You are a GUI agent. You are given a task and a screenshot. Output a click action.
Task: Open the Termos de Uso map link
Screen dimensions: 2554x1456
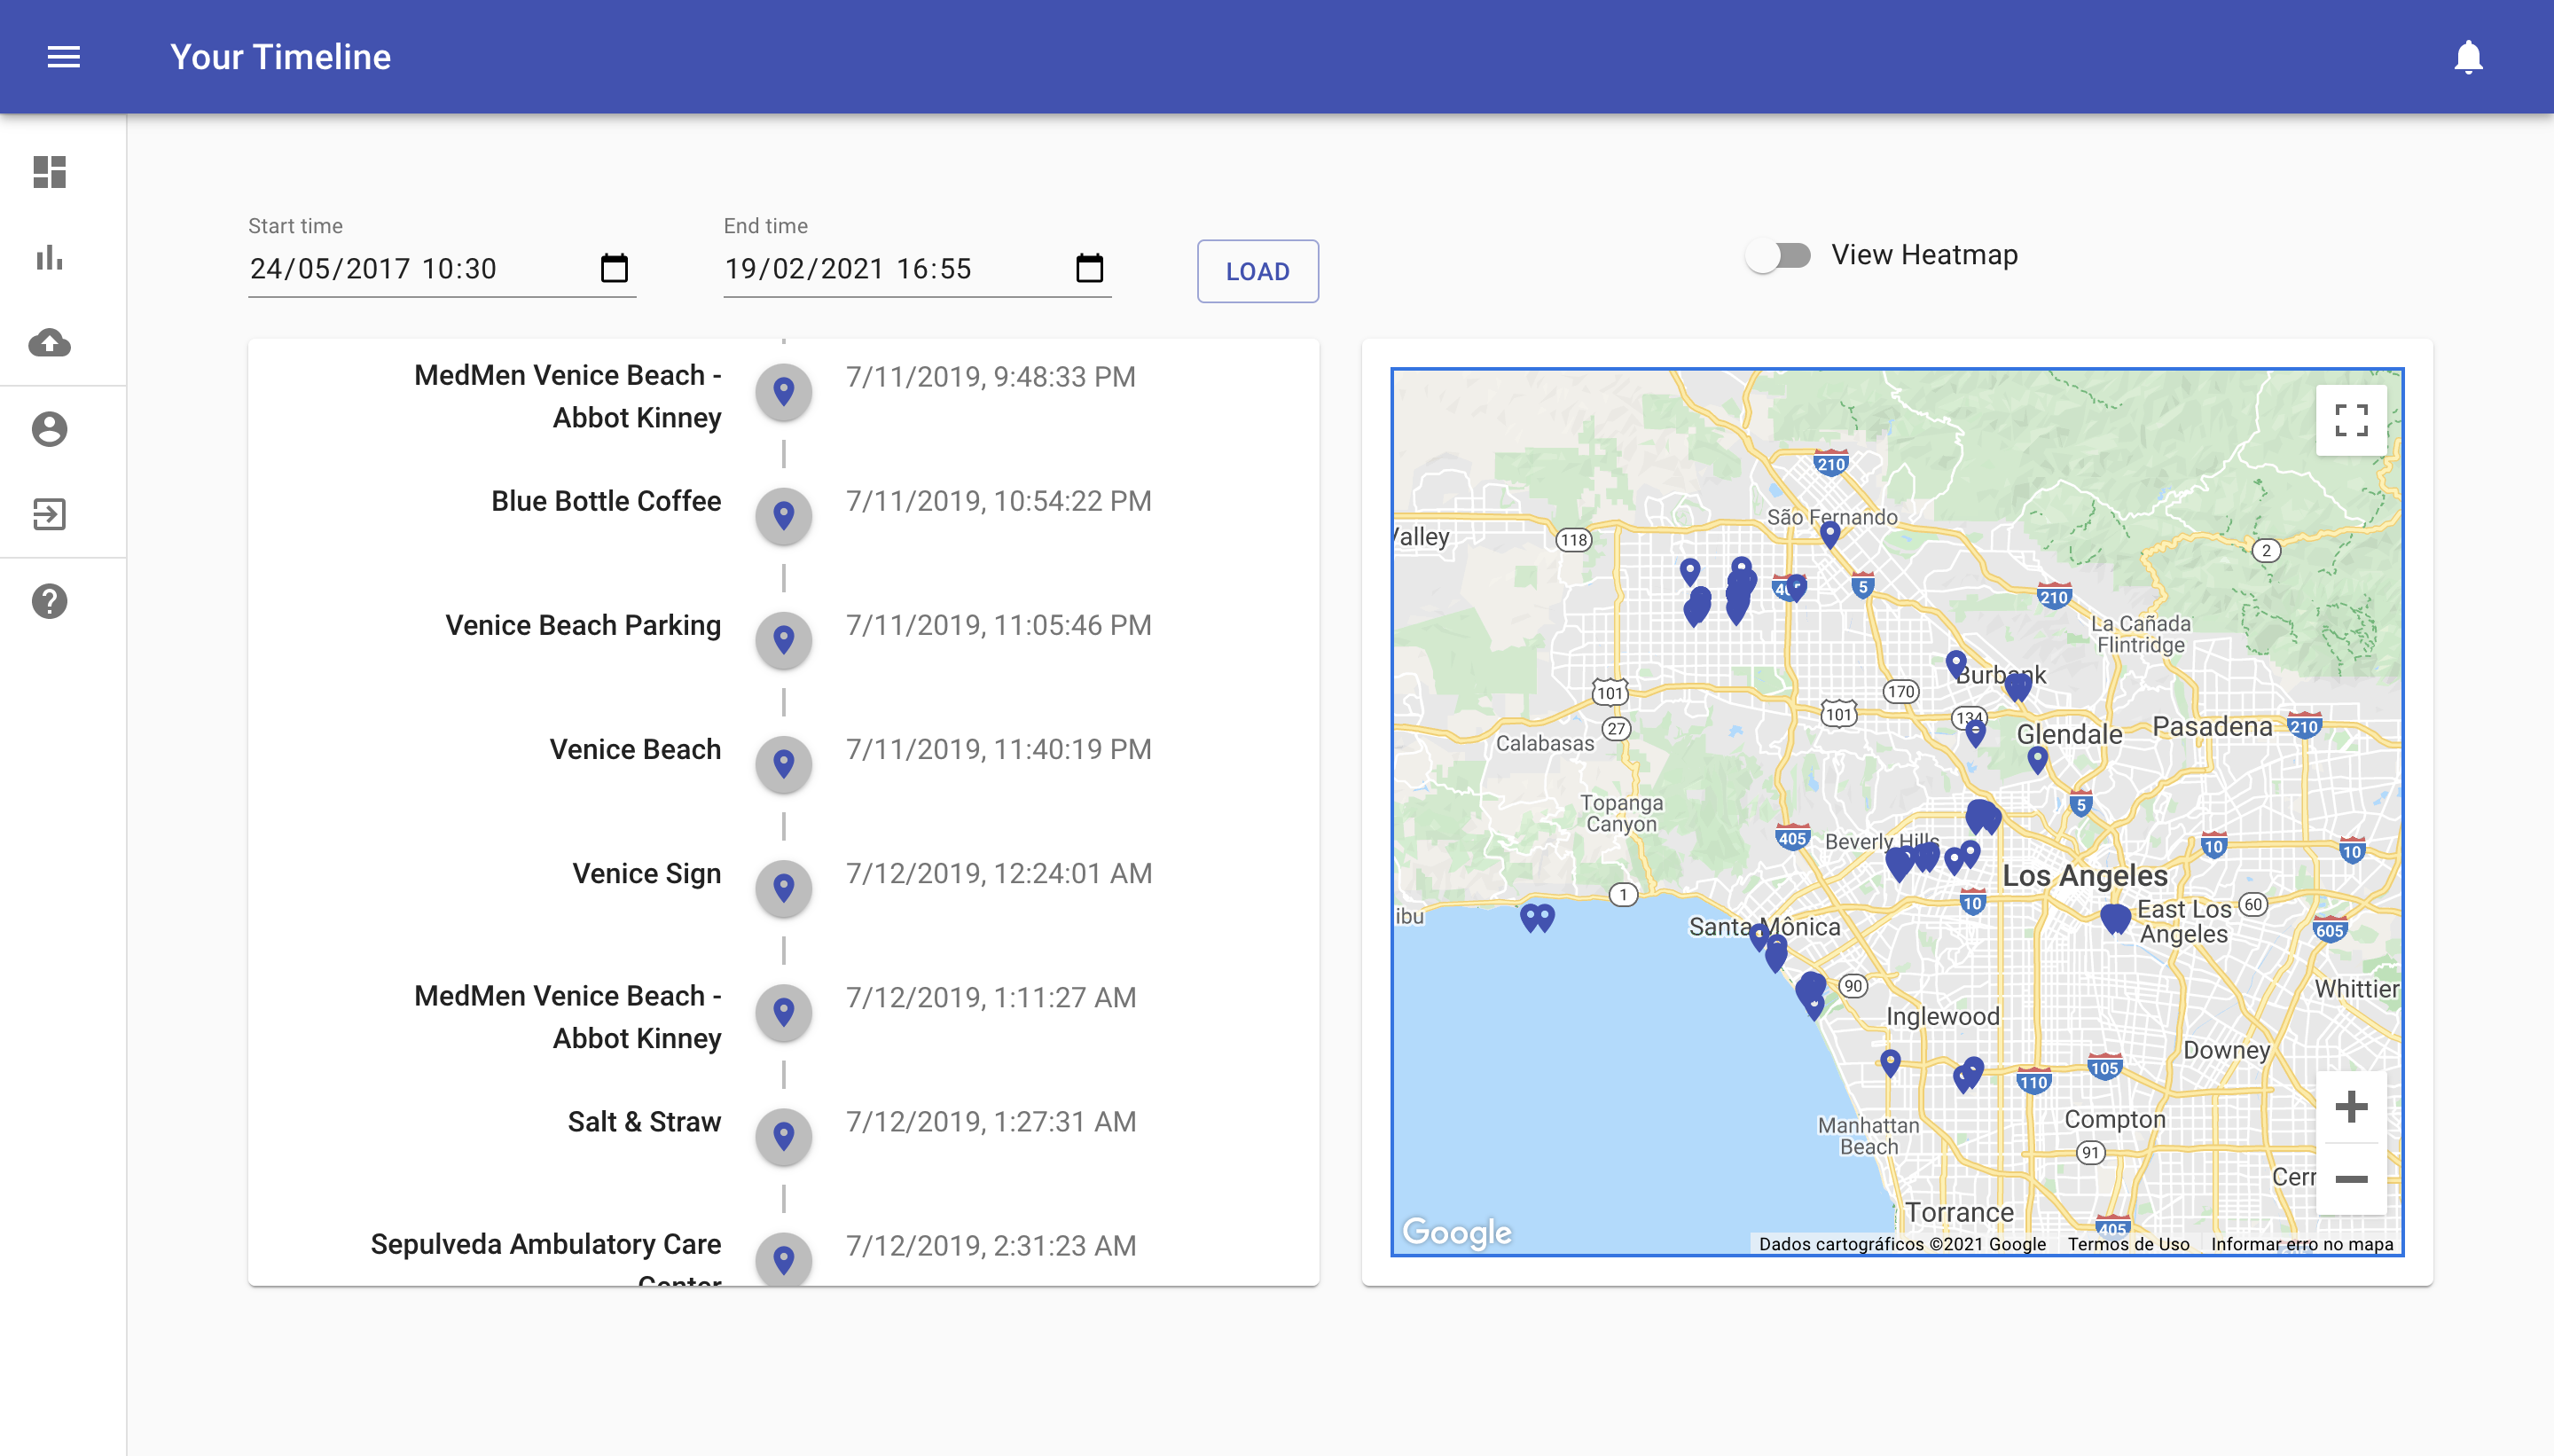point(2128,1244)
